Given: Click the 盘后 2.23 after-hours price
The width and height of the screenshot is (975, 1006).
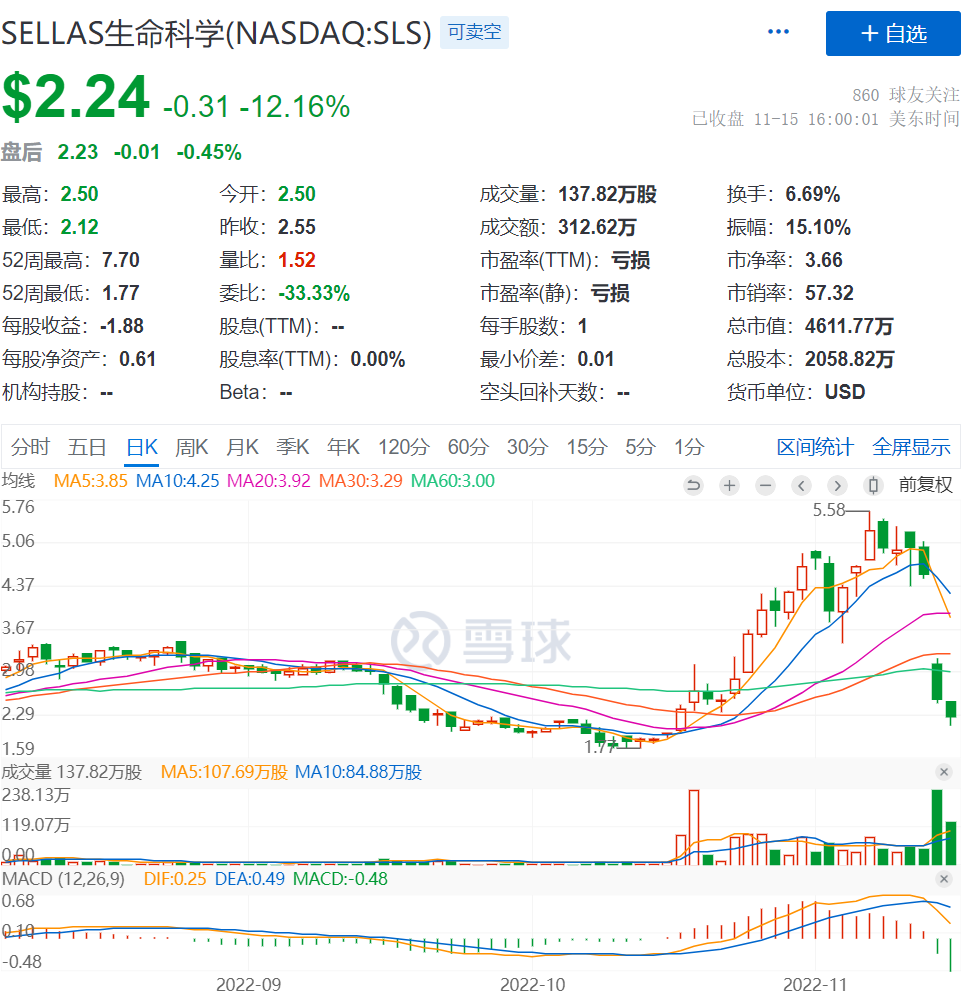Looking at the screenshot, I should [78, 152].
